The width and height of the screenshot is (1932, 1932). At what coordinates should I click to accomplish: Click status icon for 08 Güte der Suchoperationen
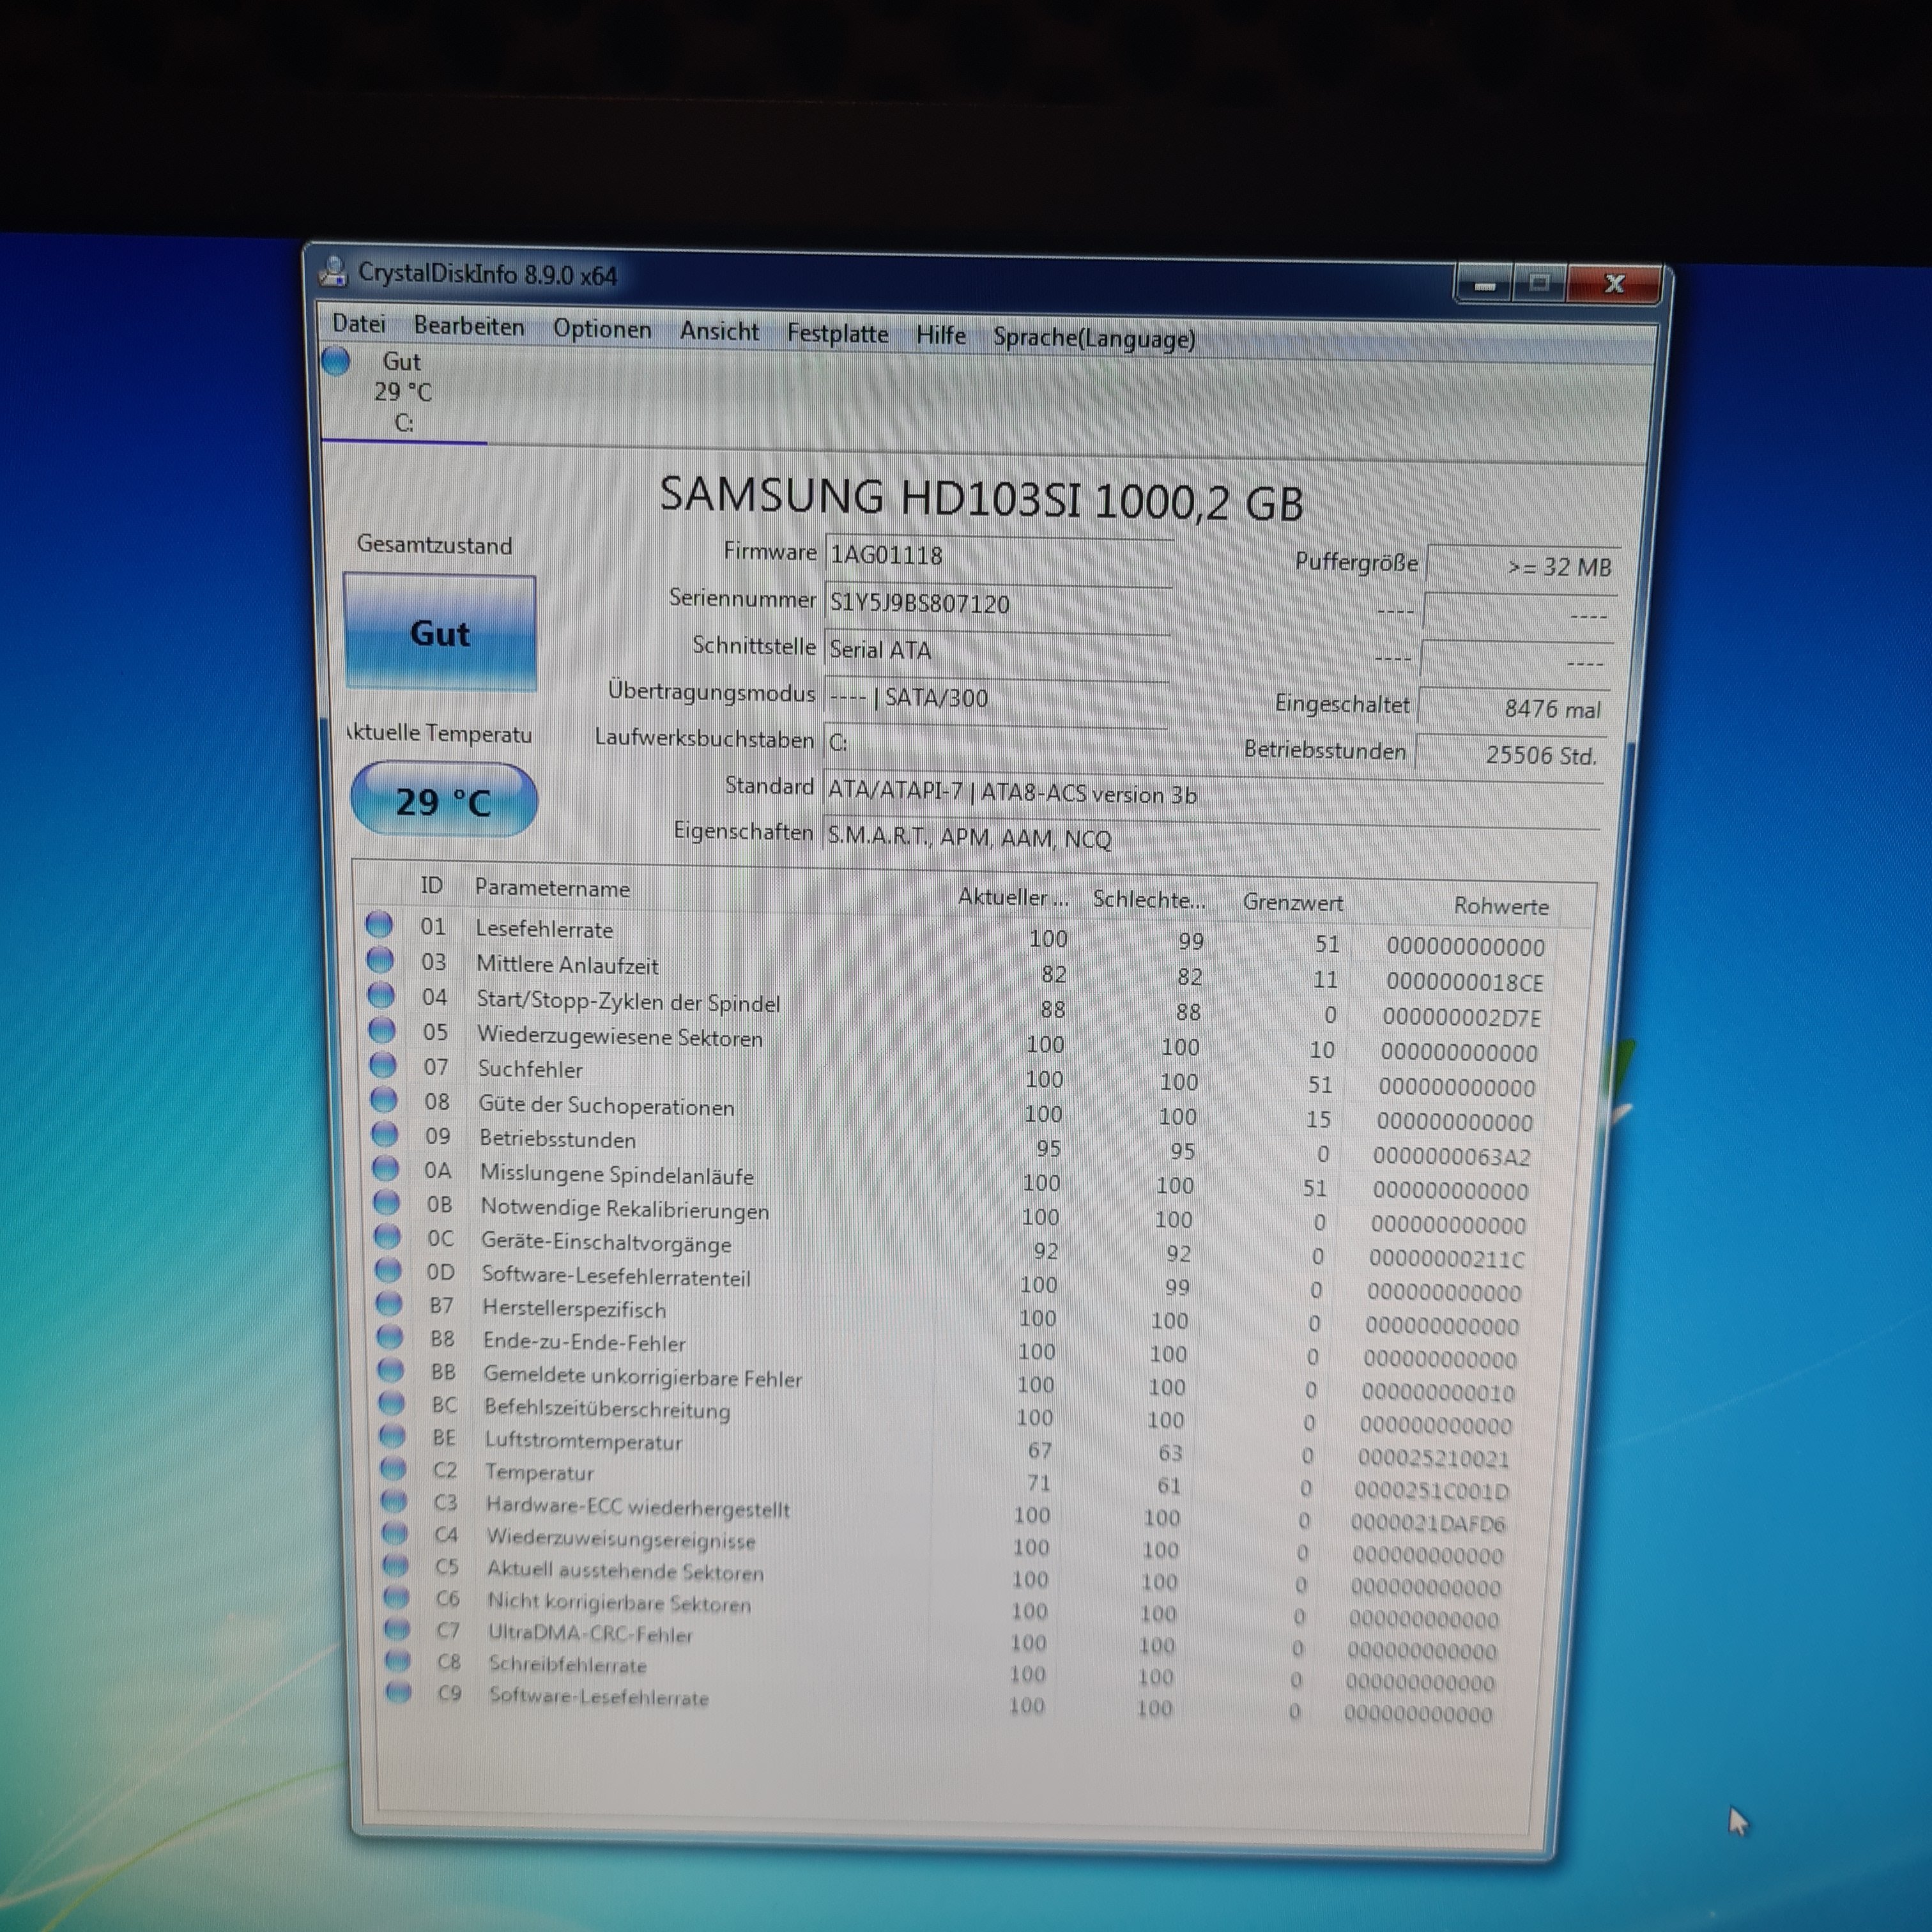click(x=384, y=1099)
